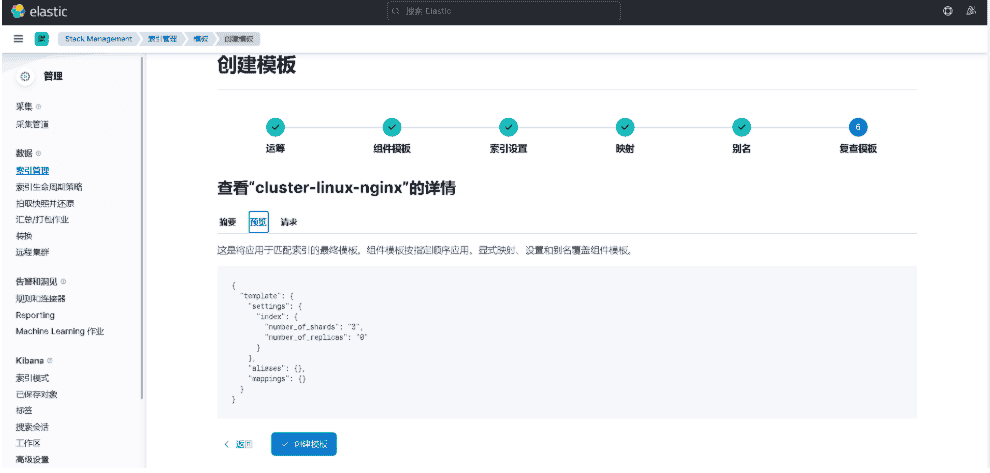Switch to the 预览 tab

click(x=259, y=222)
